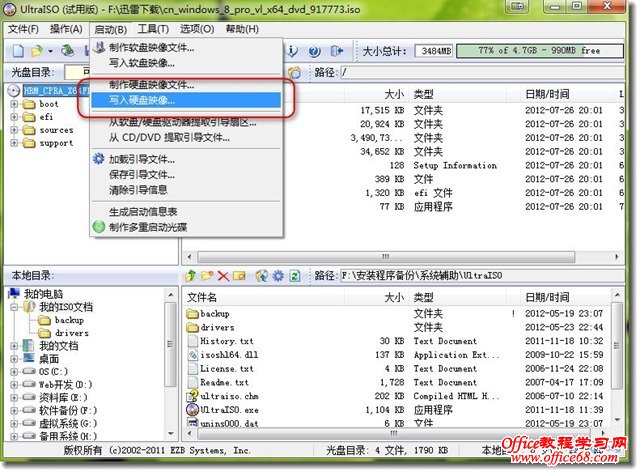Click the isoshl64.dll file icon
The height and width of the screenshot is (472, 640).
pyautogui.click(x=193, y=354)
